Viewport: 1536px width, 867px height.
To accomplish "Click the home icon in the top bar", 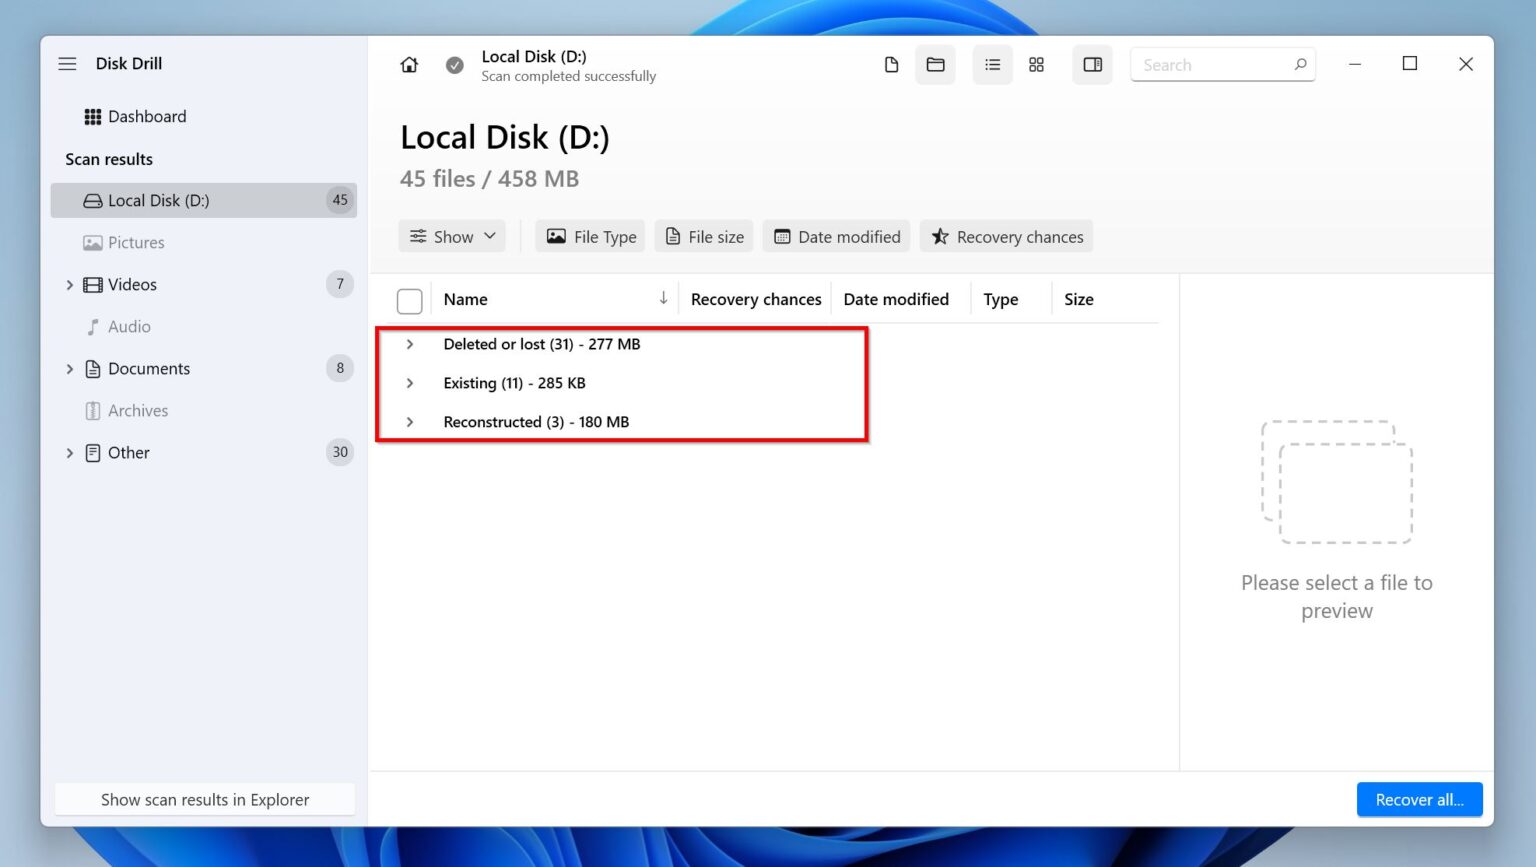I will point(409,63).
